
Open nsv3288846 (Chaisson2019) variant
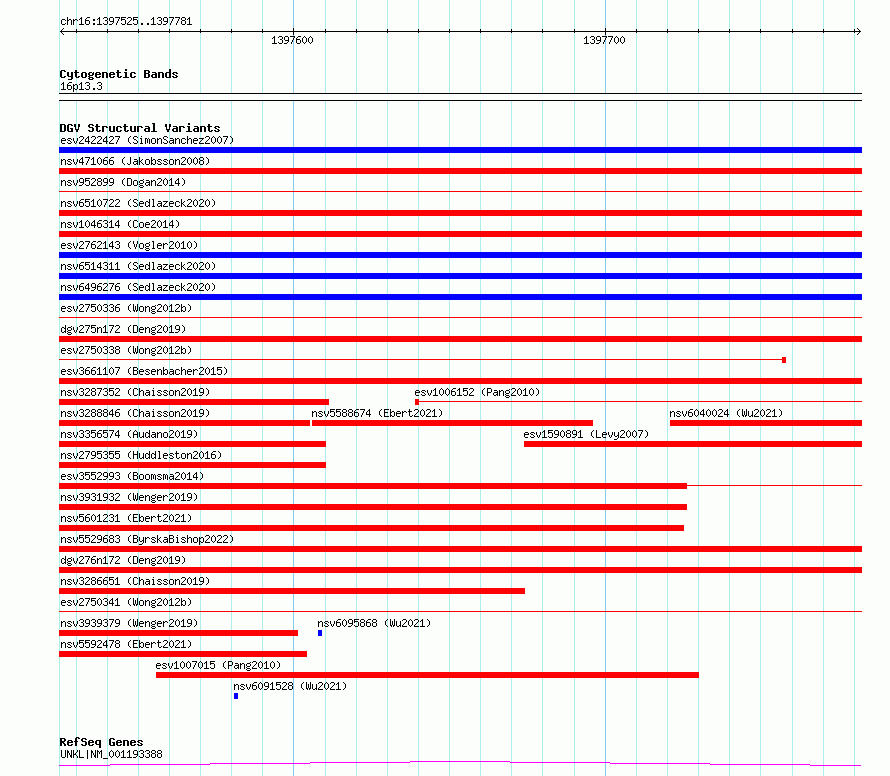click(x=135, y=413)
